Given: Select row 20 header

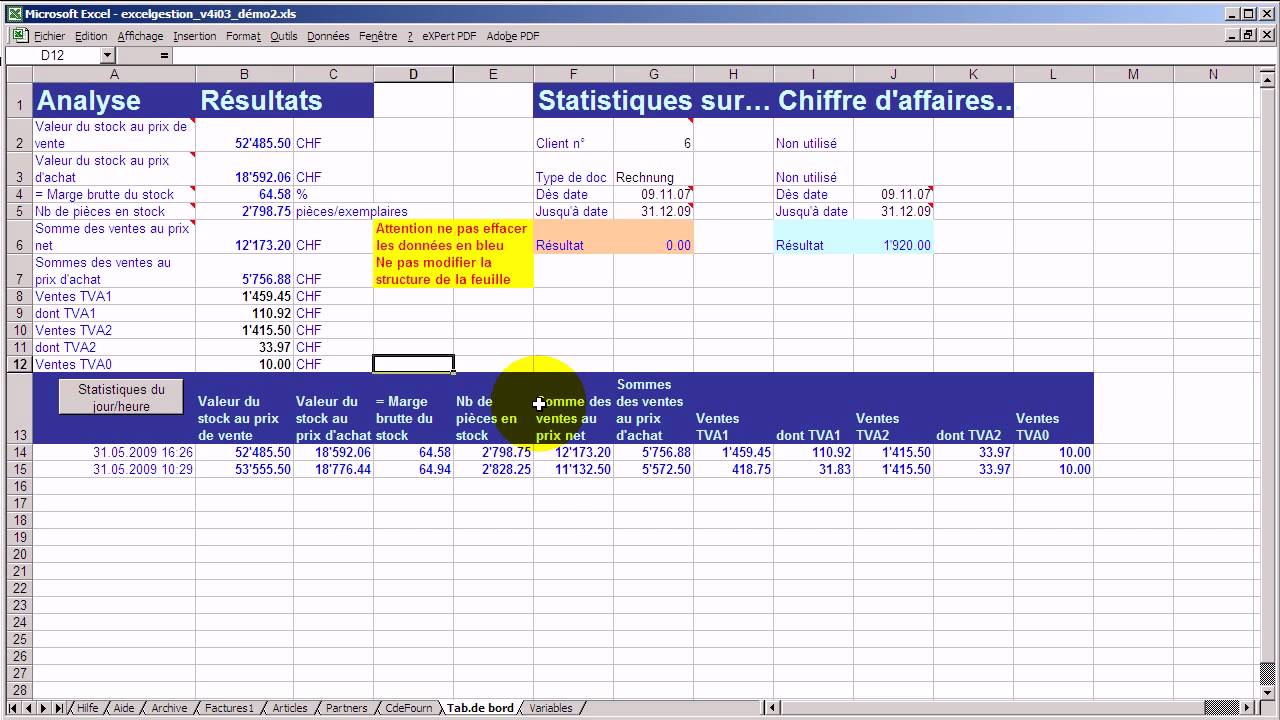Looking at the screenshot, I should pyautogui.click(x=19, y=554).
